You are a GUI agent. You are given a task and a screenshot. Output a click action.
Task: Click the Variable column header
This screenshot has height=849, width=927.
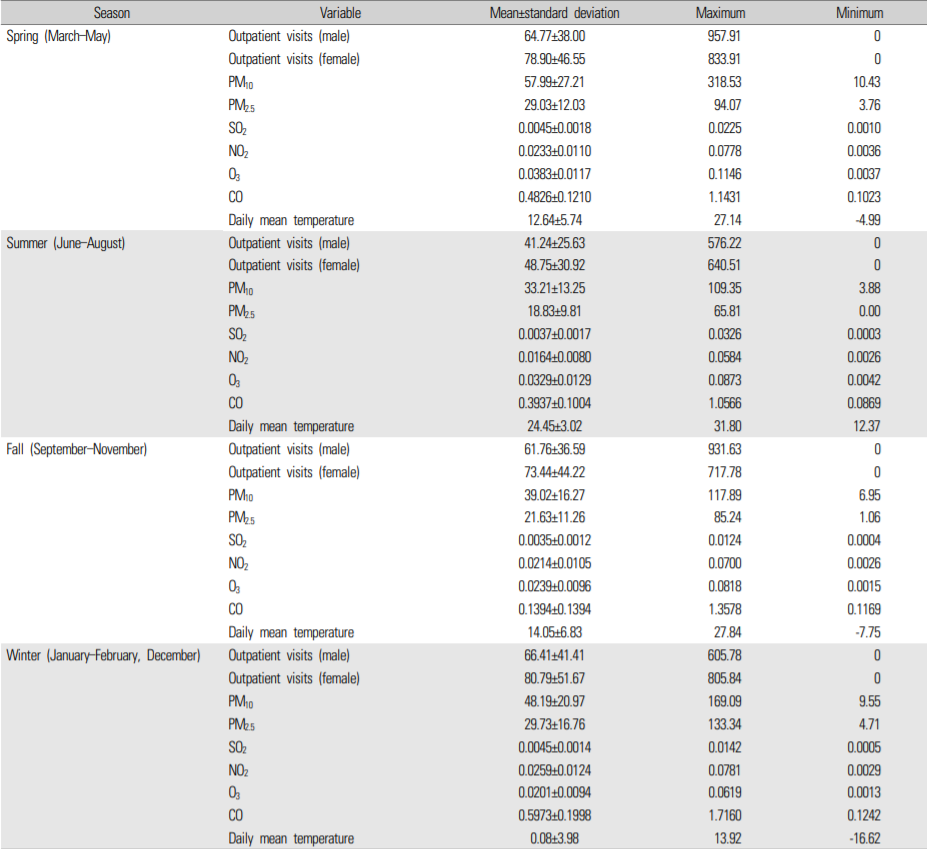click(x=340, y=13)
